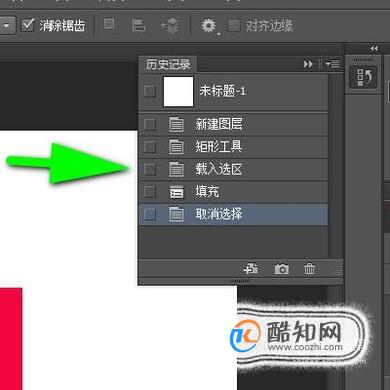Select the 历史记录 panel tab
390x390 pixels.
coord(168,64)
